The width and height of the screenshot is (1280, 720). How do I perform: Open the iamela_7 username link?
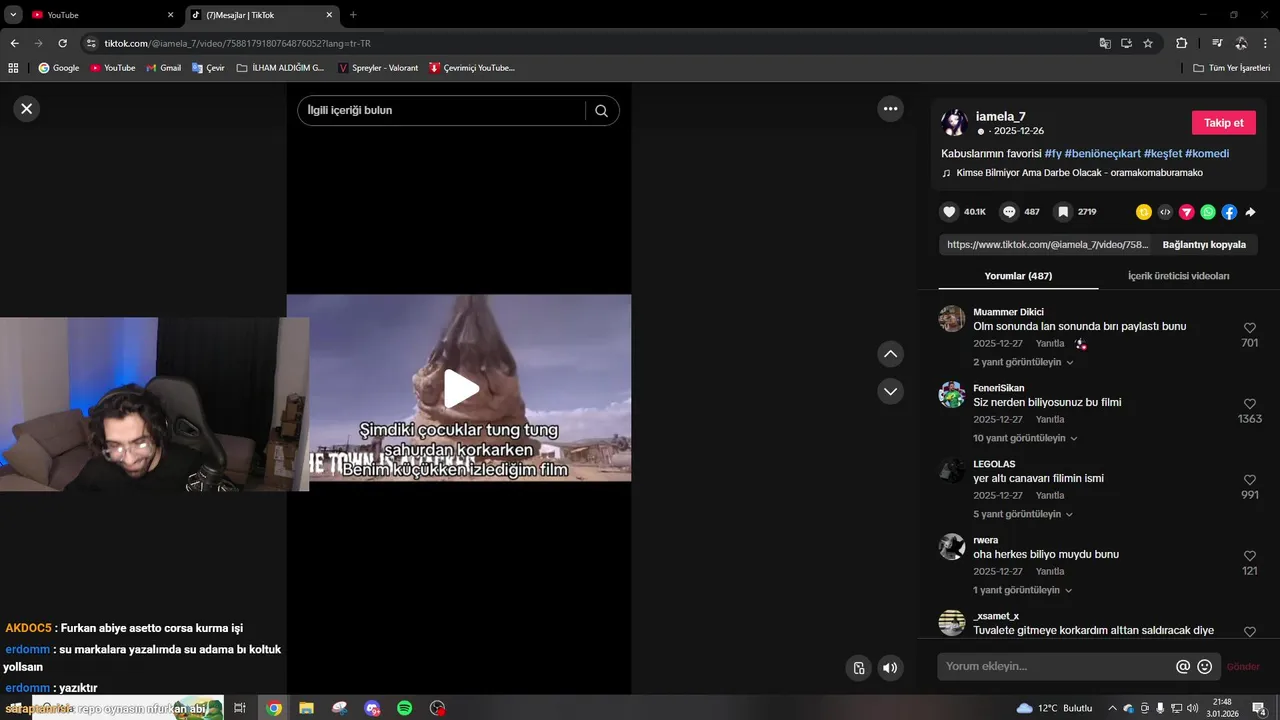1000,116
